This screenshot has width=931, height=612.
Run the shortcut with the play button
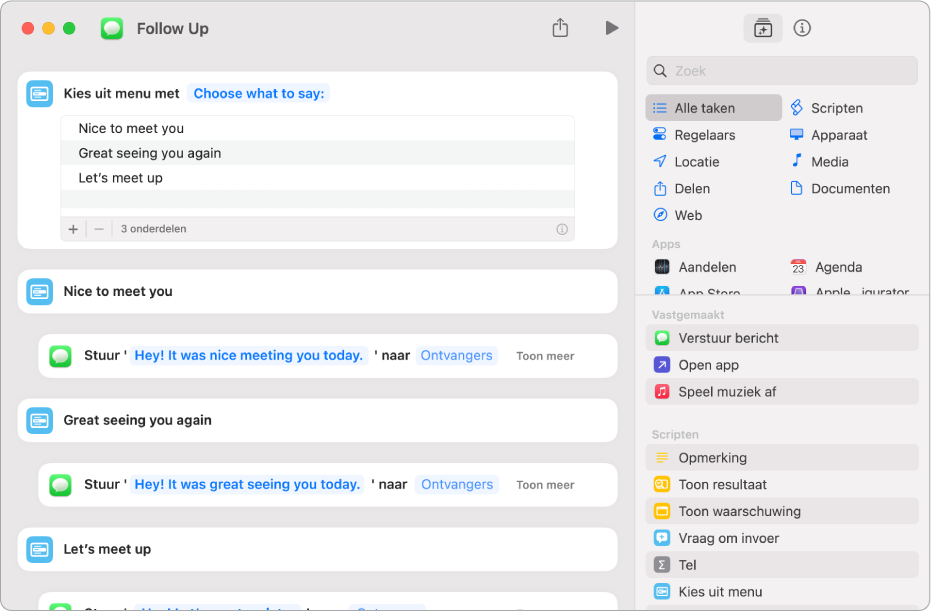612,28
